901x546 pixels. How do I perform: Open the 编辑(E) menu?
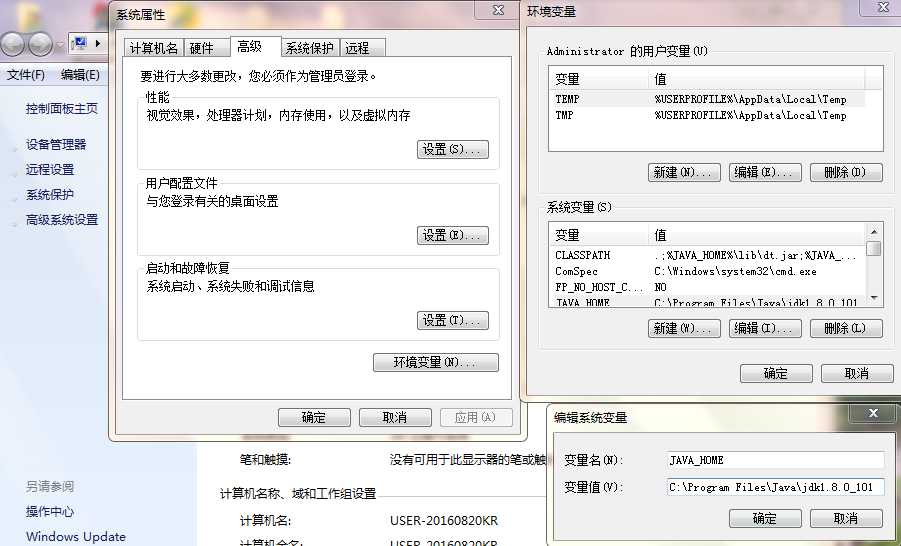click(80, 75)
